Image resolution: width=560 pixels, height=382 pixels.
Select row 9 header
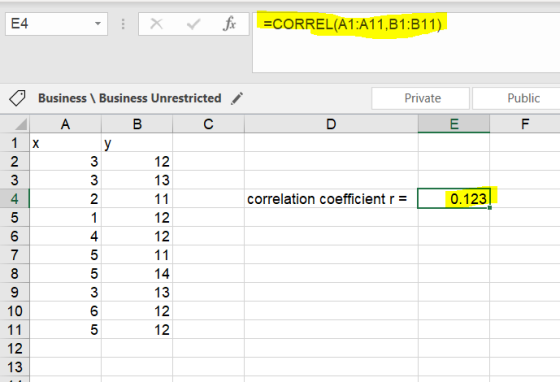coord(14,292)
